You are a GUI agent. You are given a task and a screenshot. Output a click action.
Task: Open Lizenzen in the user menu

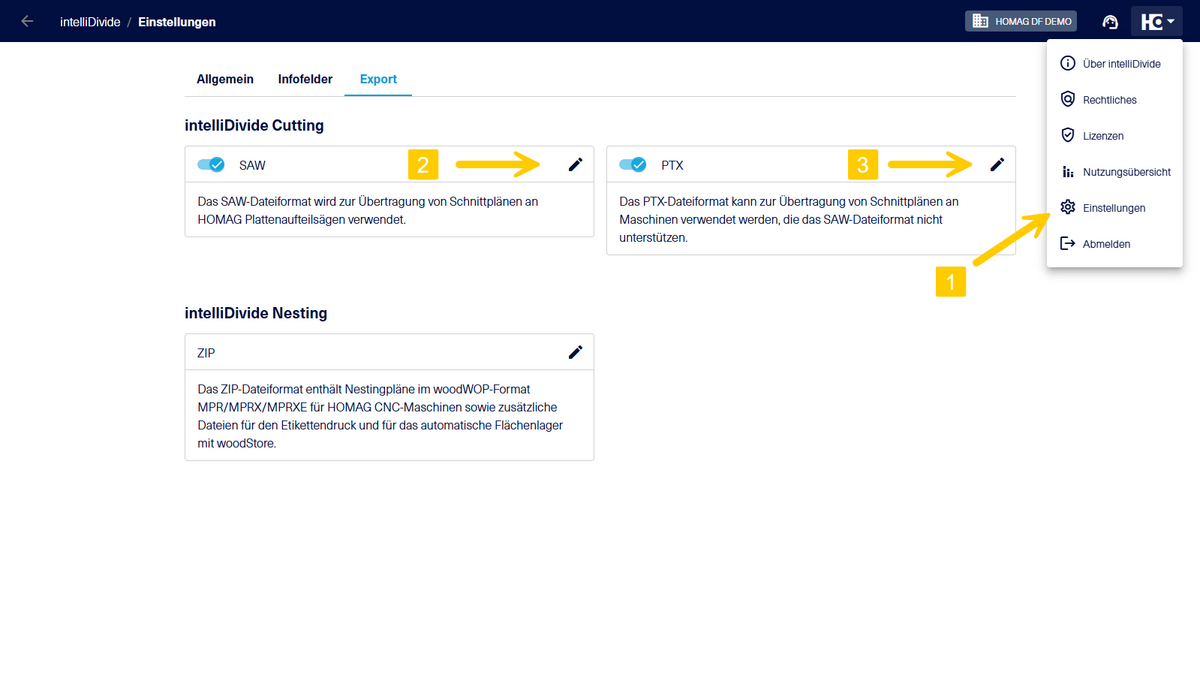[x=1103, y=136]
